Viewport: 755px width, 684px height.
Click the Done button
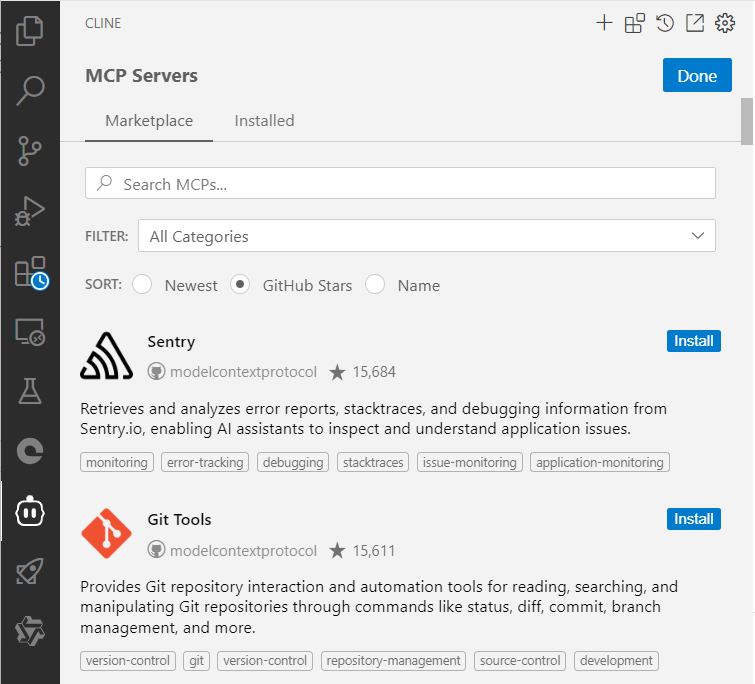(697, 76)
